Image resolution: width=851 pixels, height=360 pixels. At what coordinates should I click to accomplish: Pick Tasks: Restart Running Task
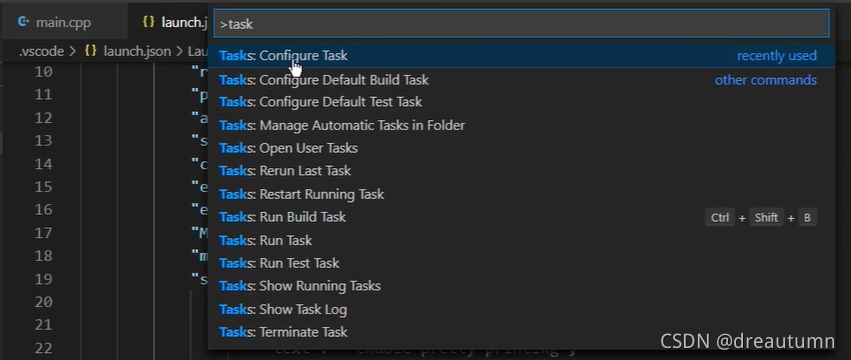coord(521,194)
